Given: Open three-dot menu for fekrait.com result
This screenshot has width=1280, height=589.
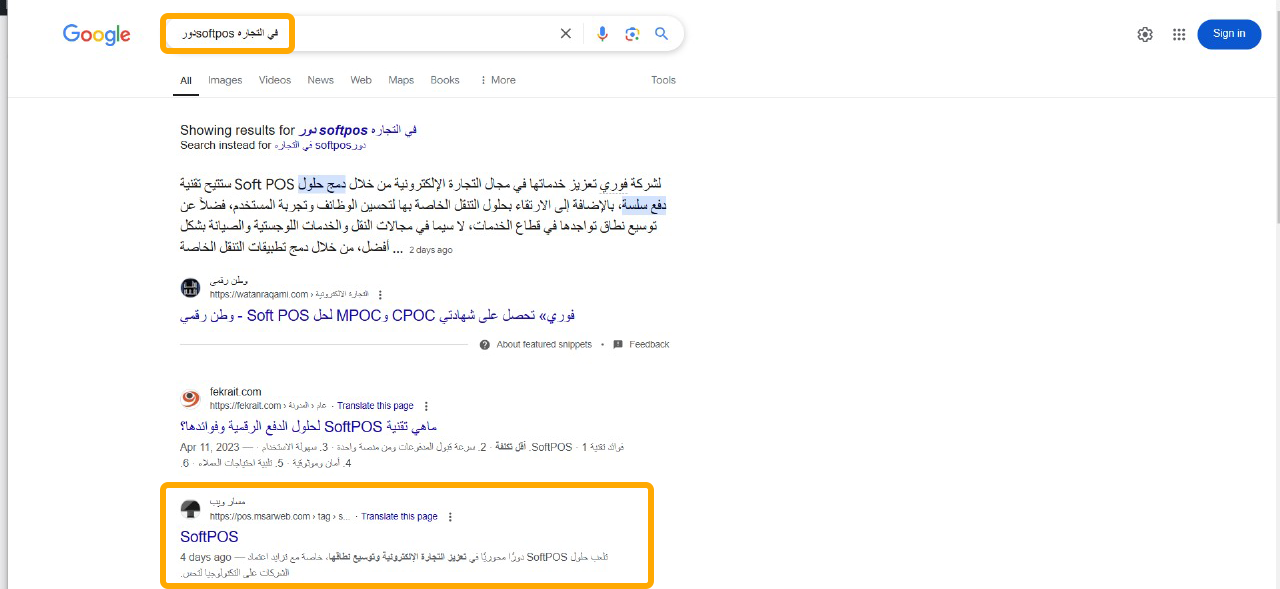Looking at the screenshot, I should tap(426, 406).
